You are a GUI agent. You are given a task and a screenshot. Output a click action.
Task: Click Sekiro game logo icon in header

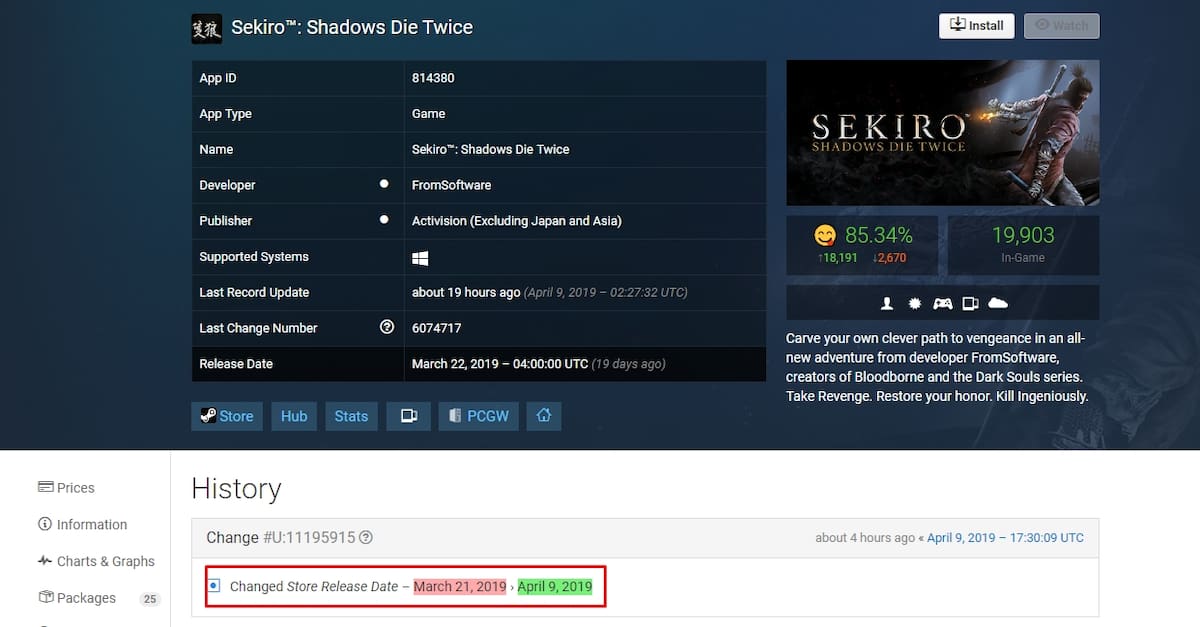click(x=207, y=28)
